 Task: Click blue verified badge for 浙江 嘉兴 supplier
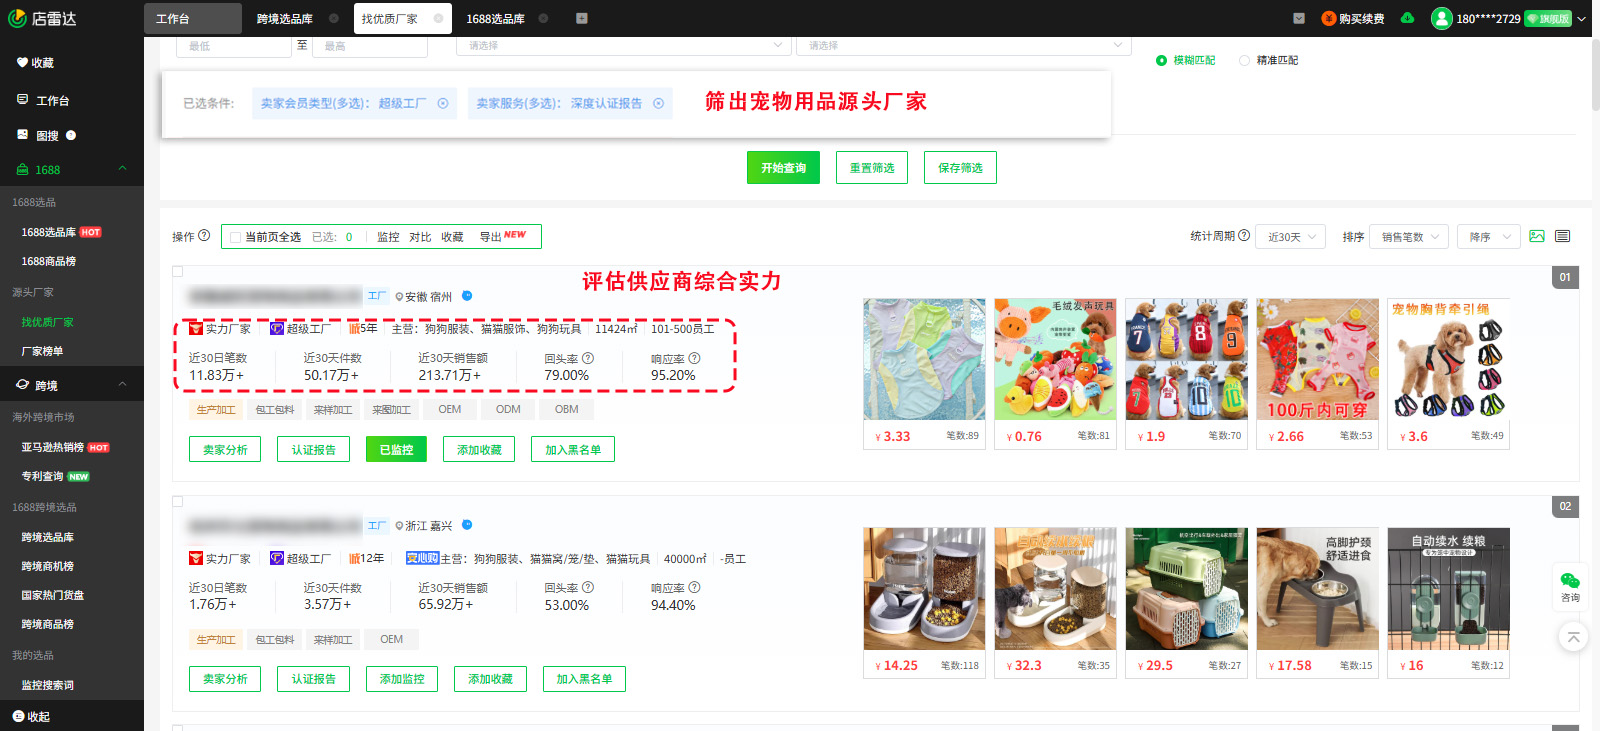tap(467, 525)
